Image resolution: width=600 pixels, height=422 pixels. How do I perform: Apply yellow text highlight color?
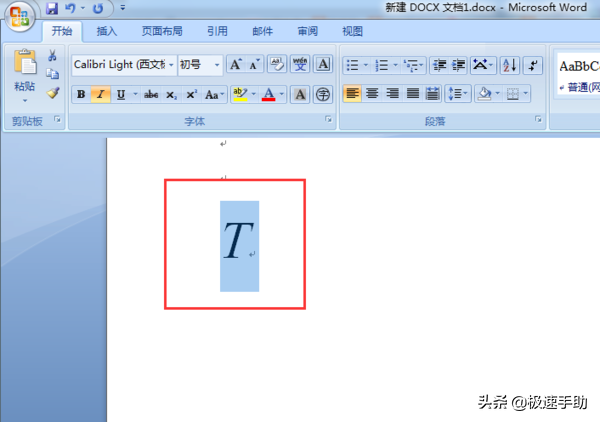(240, 94)
